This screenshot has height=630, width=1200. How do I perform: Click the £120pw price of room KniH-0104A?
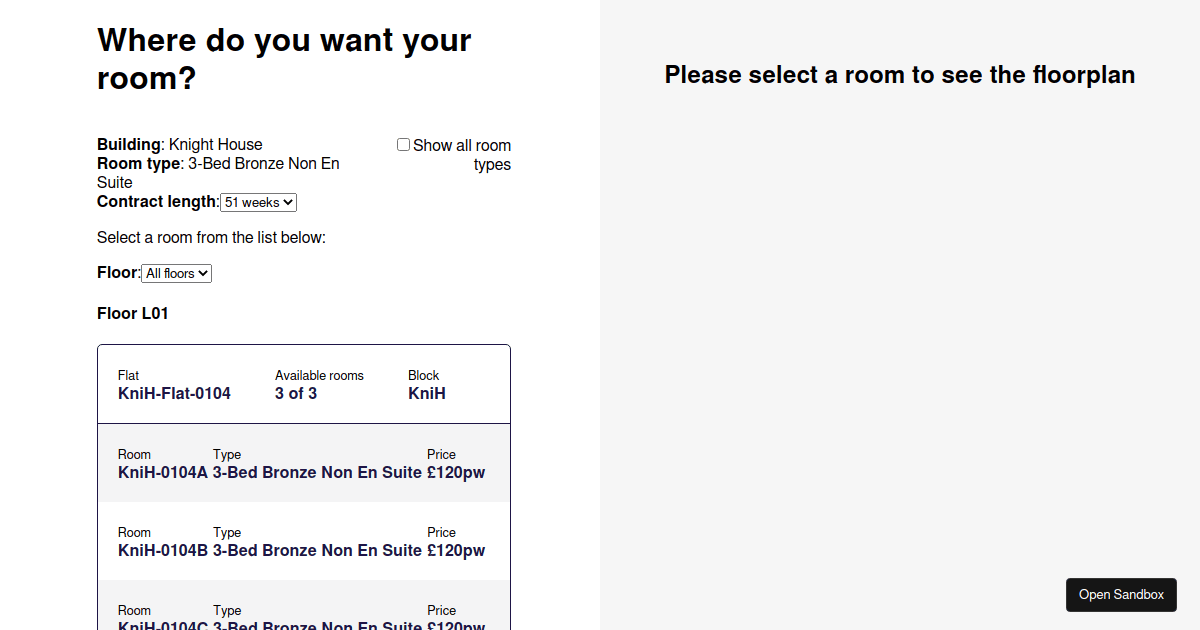coord(455,472)
